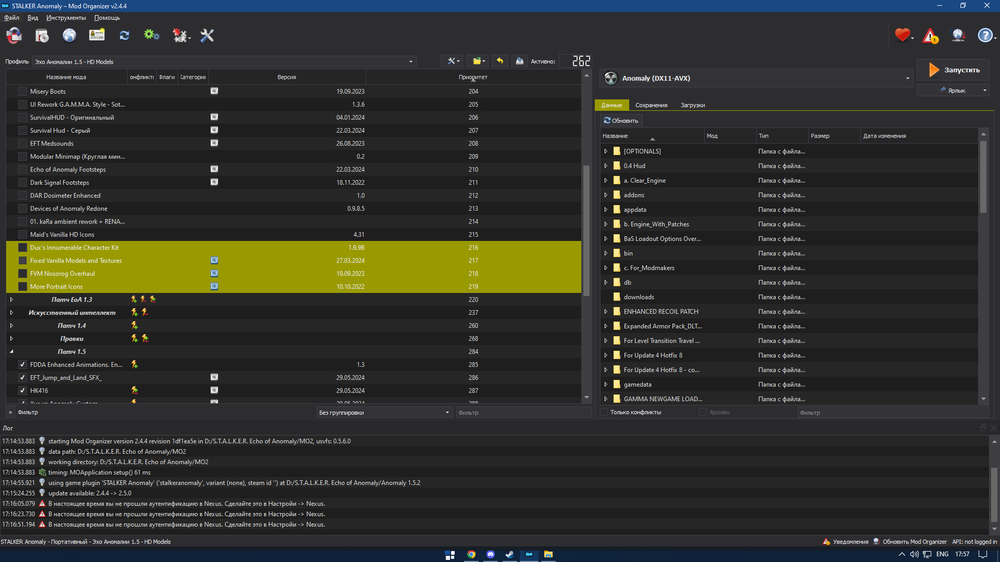Switch to the Сохранения tab
The width and height of the screenshot is (1000, 562).
(x=651, y=105)
